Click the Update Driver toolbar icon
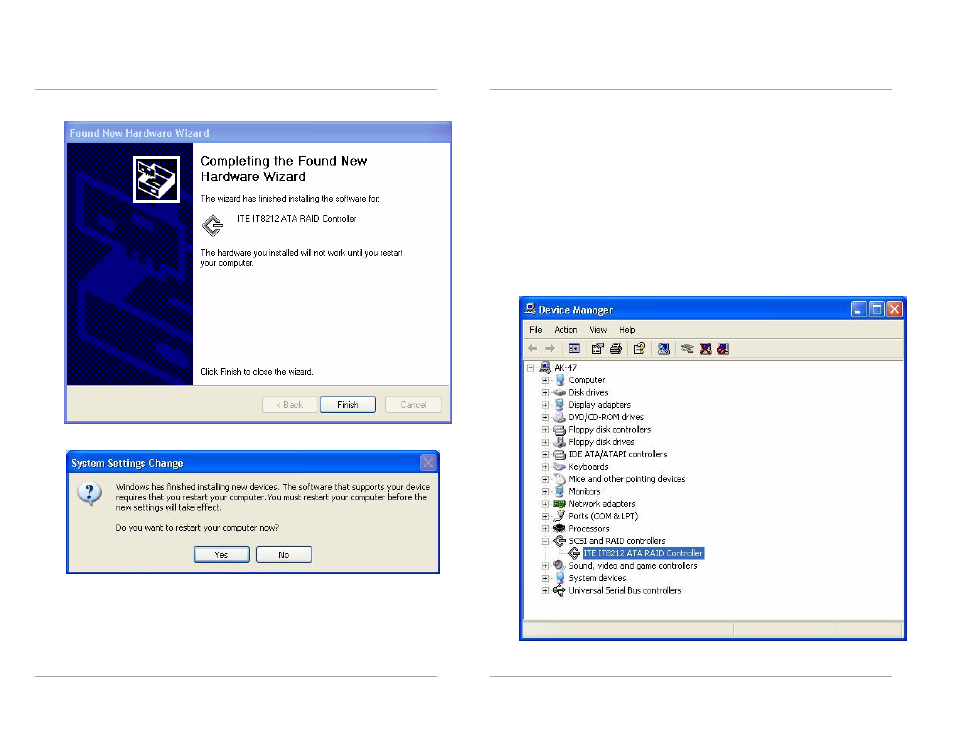The width and height of the screenshot is (954, 737). 687,349
